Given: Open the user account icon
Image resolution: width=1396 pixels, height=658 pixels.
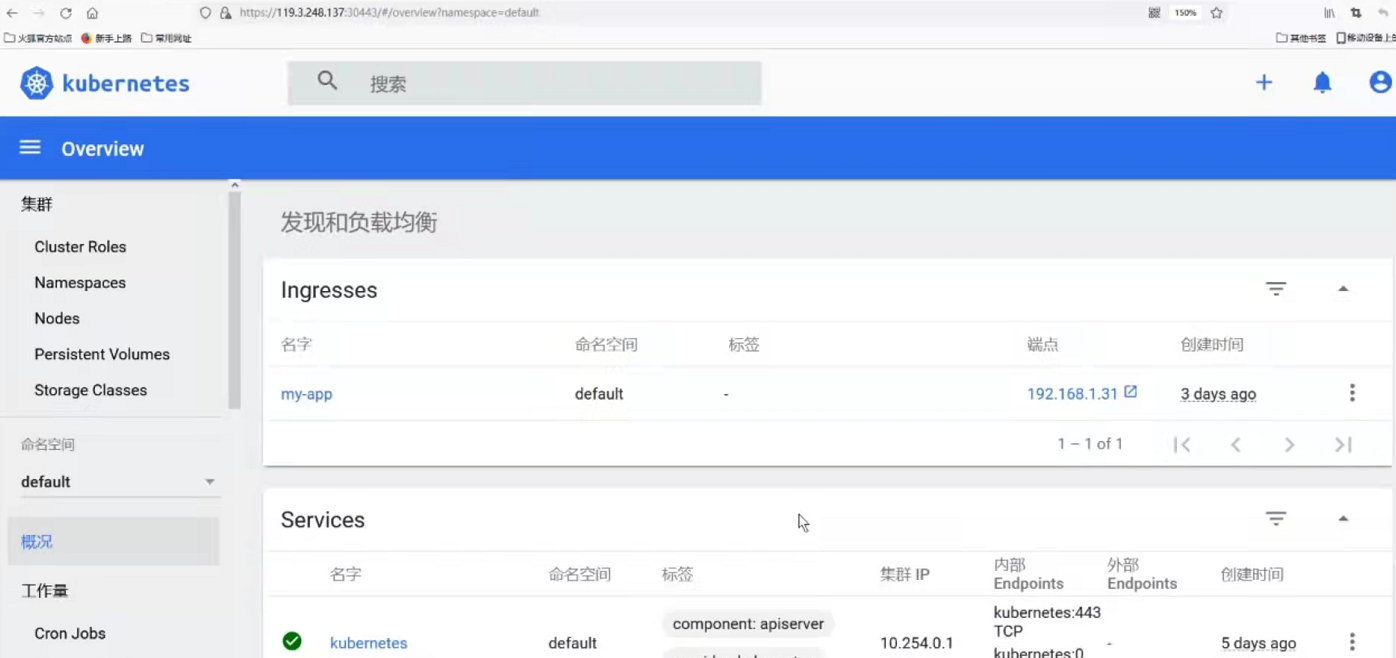Looking at the screenshot, I should (1381, 83).
